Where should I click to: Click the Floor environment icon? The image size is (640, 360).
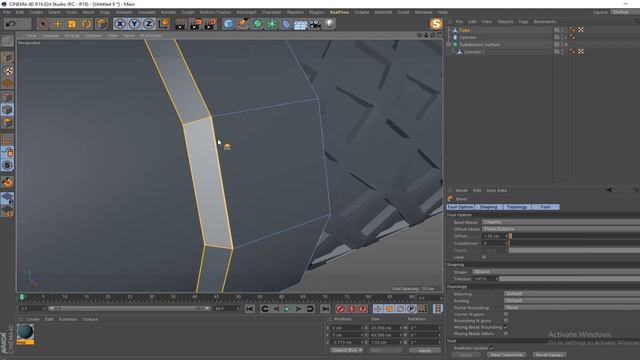click(300, 24)
